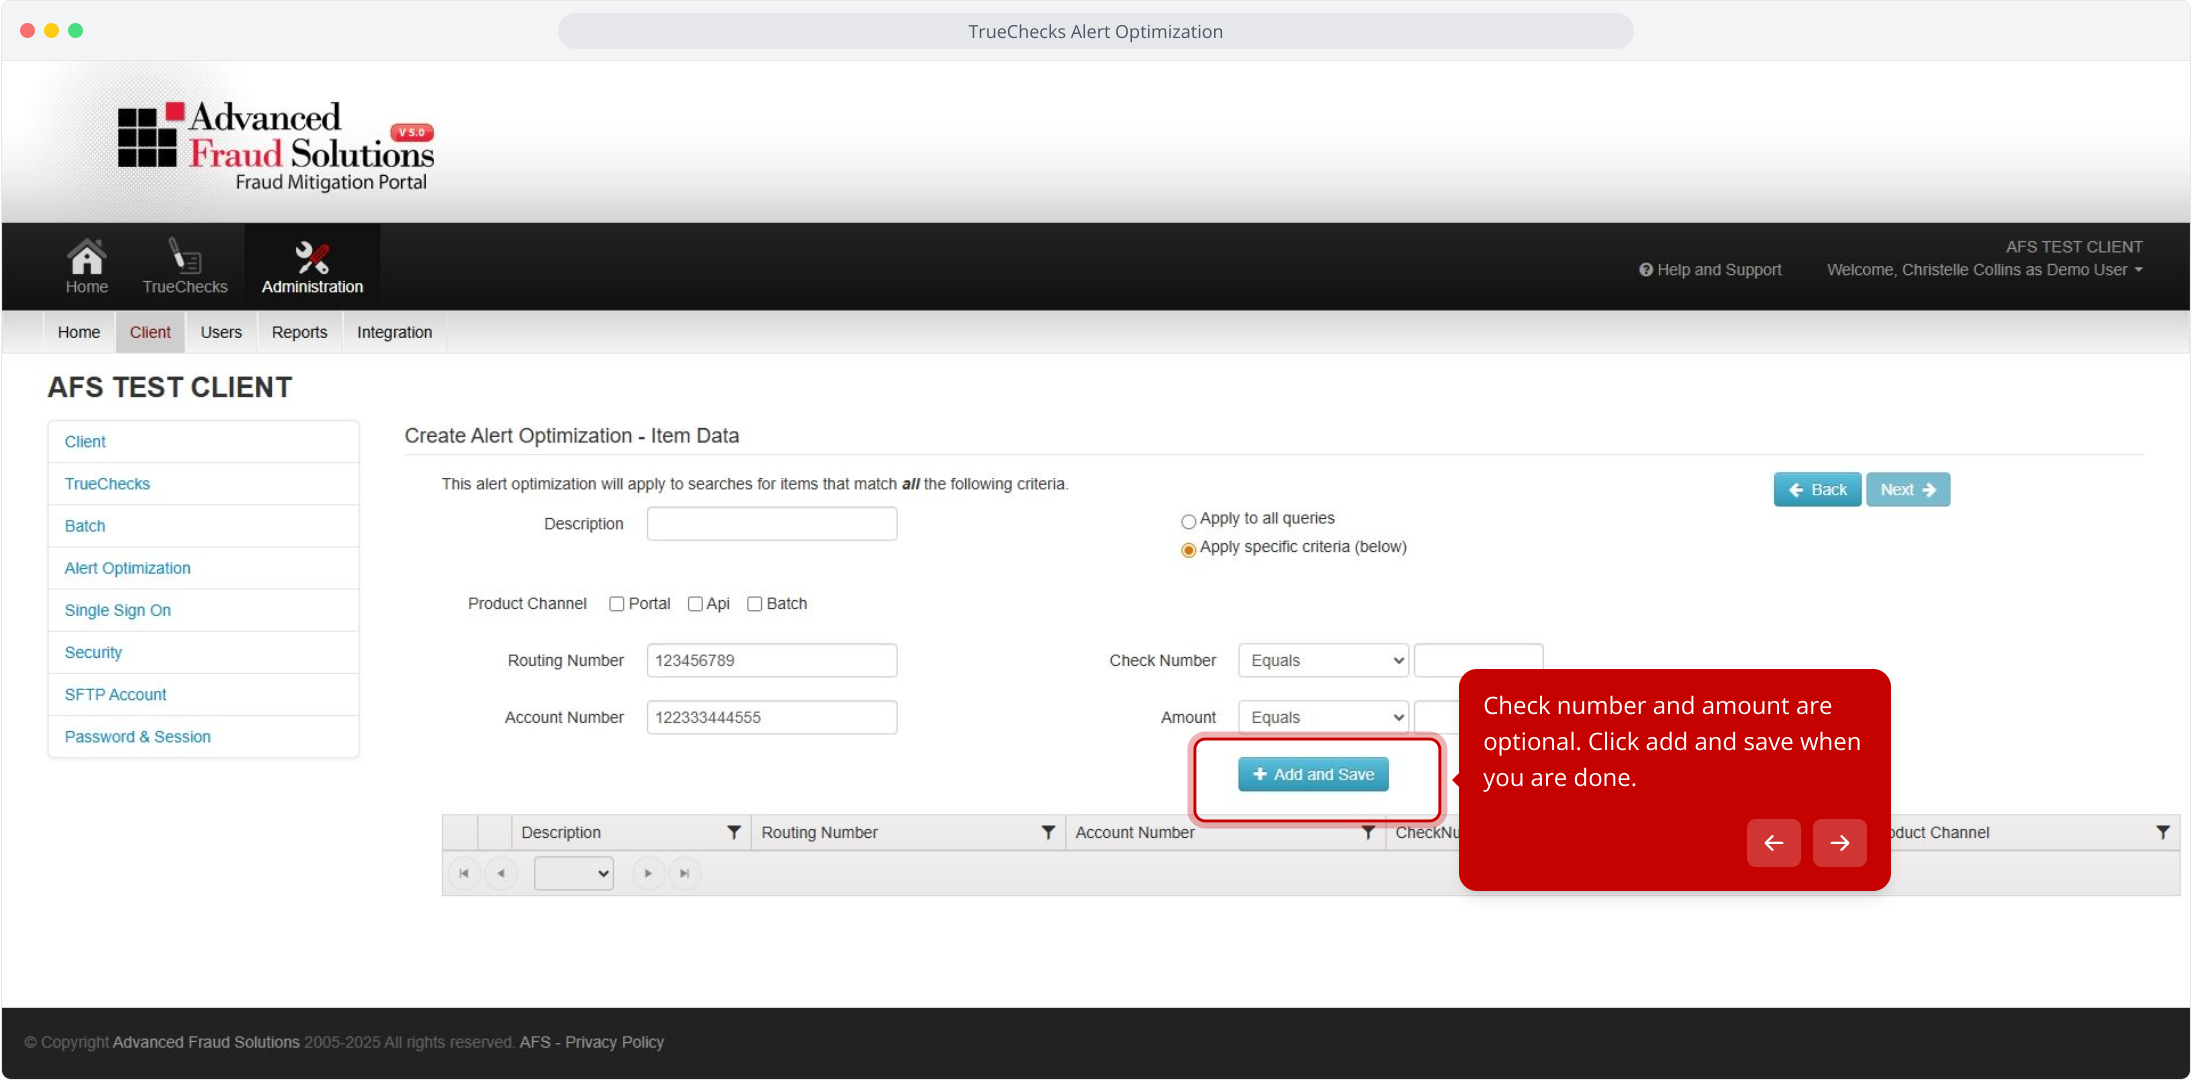
Task: Click the Advanced Fraud Solutions footer link
Action: [206, 1042]
